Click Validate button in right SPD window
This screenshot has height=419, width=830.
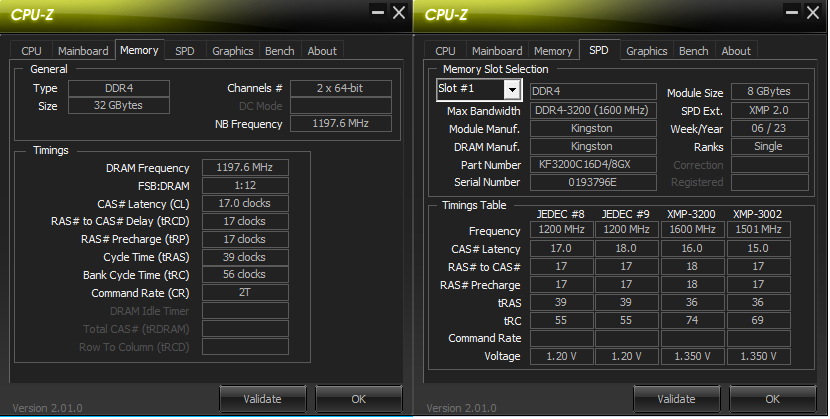[x=676, y=399]
